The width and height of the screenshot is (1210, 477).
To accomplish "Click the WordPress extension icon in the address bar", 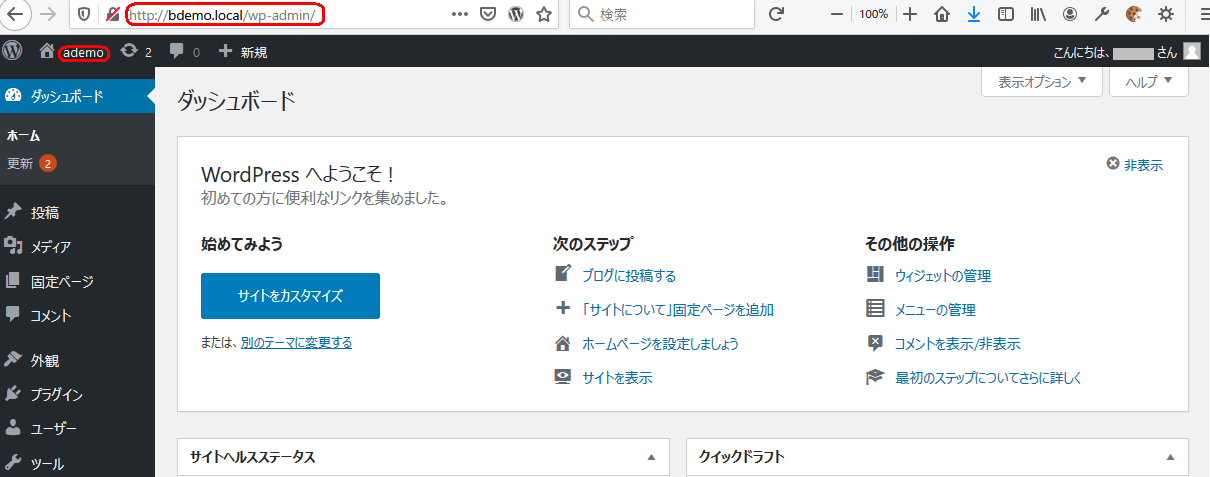I will coord(516,15).
